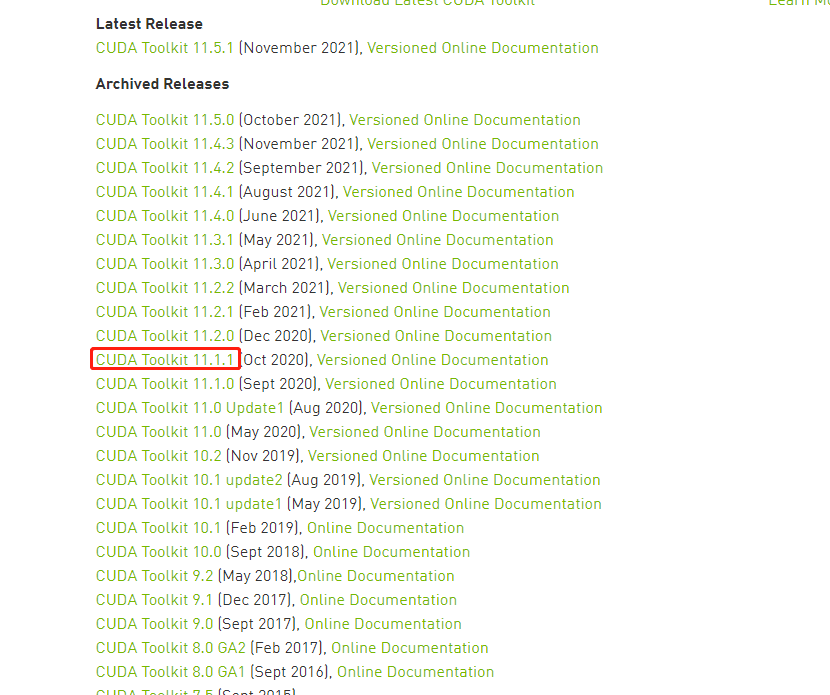This screenshot has width=830, height=695.
Task: Open CUDA Toolkit 8.0 GA1 link
Action: pyautogui.click(x=170, y=672)
